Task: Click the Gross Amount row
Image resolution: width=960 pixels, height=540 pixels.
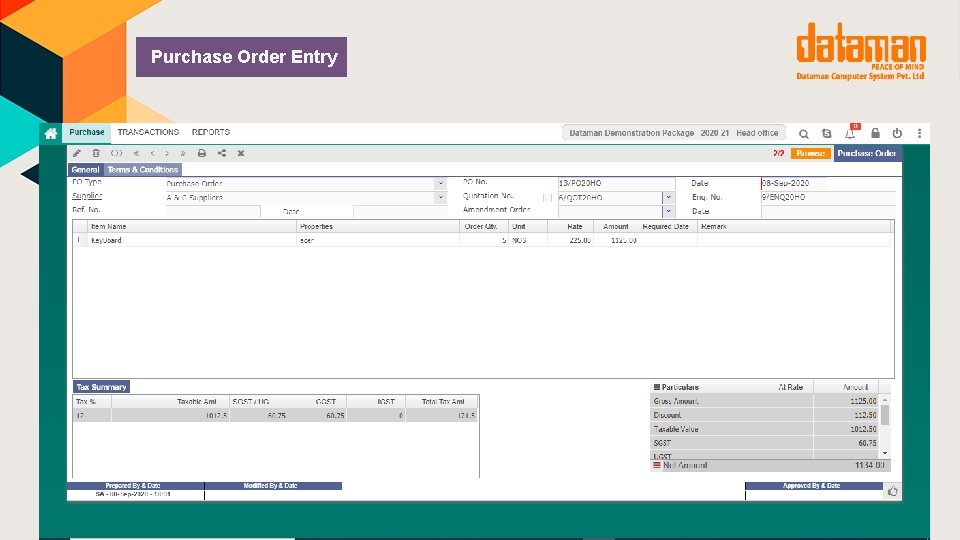Action: pos(765,401)
